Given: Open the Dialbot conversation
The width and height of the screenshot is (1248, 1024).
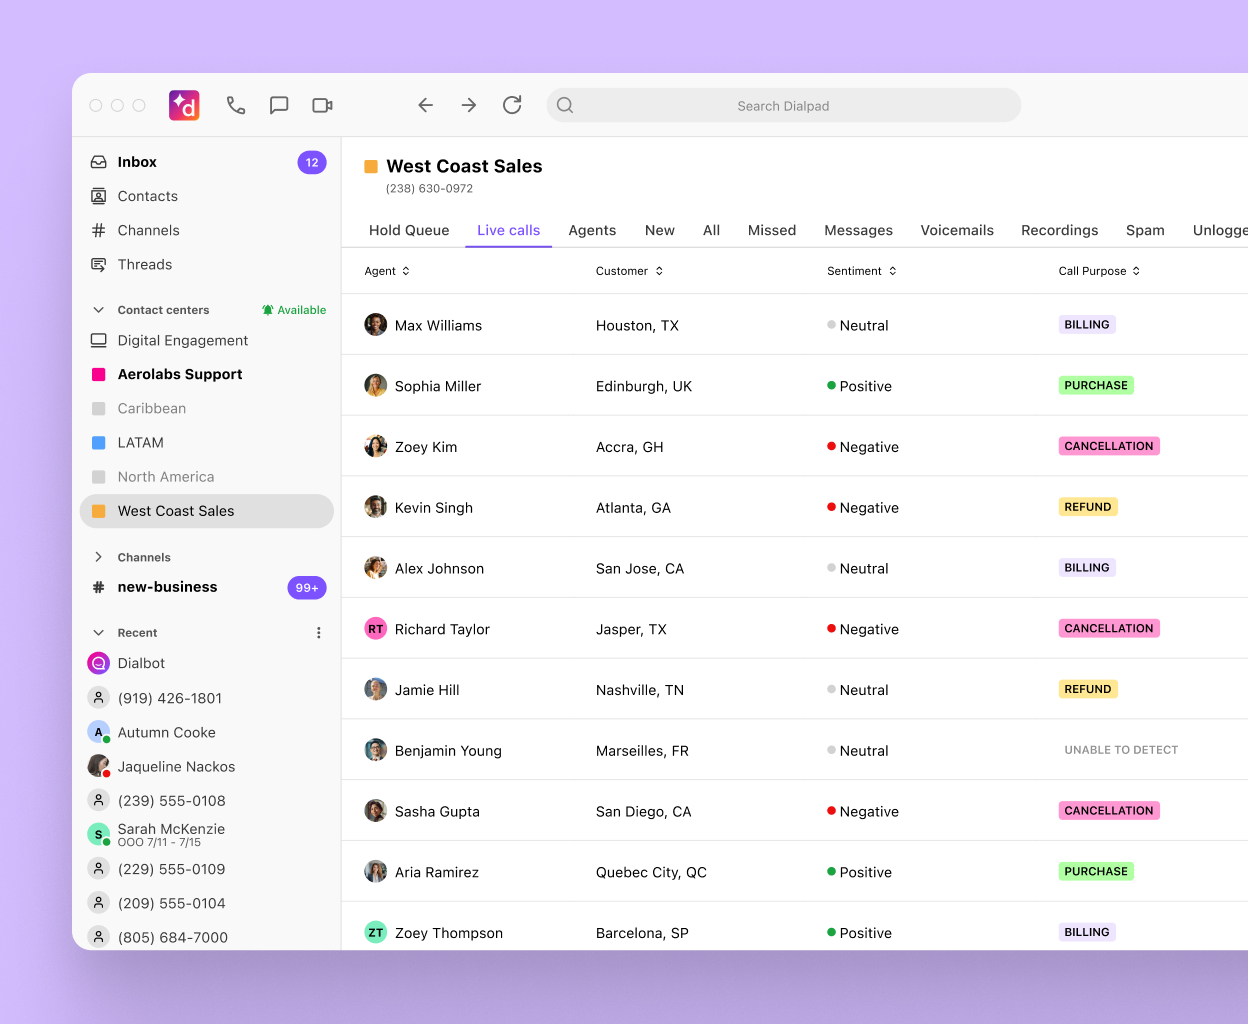Looking at the screenshot, I should point(141,663).
